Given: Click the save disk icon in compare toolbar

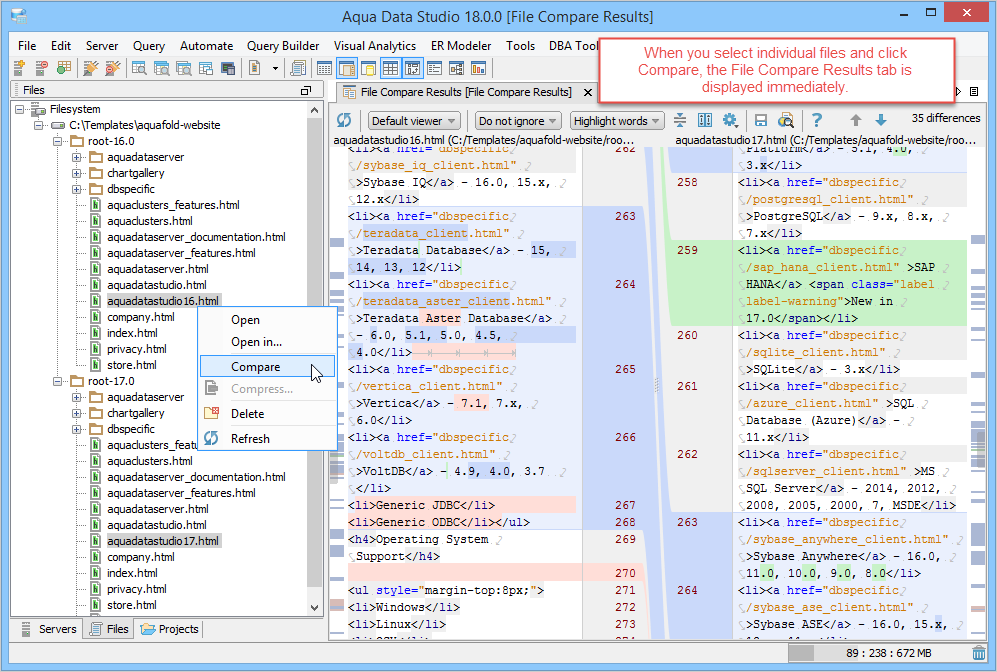Looking at the screenshot, I should pos(761,120).
